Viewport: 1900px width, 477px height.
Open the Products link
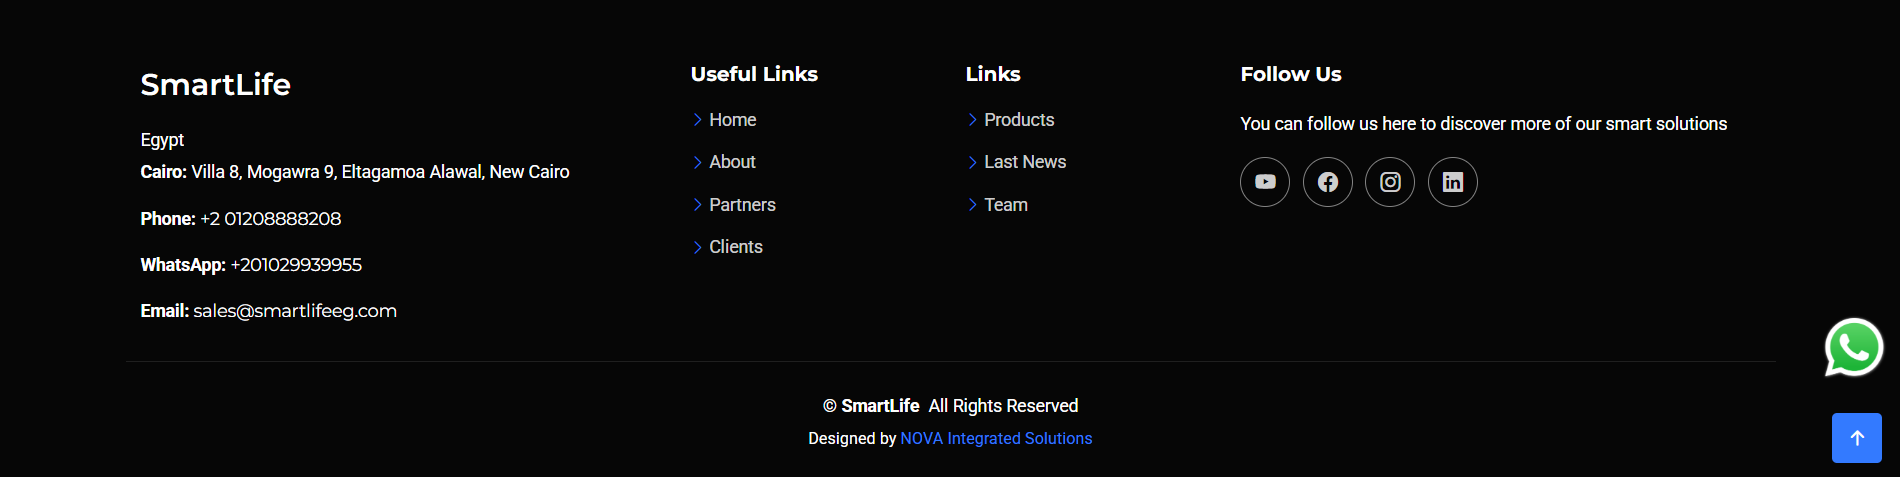1019,120
